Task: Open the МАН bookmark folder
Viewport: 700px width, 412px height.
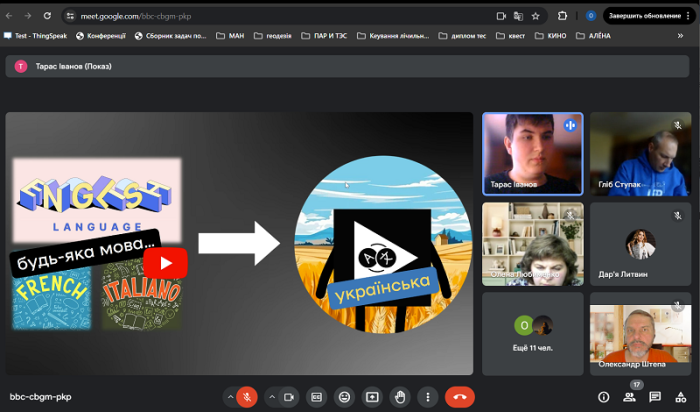Action: (x=229, y=35)
